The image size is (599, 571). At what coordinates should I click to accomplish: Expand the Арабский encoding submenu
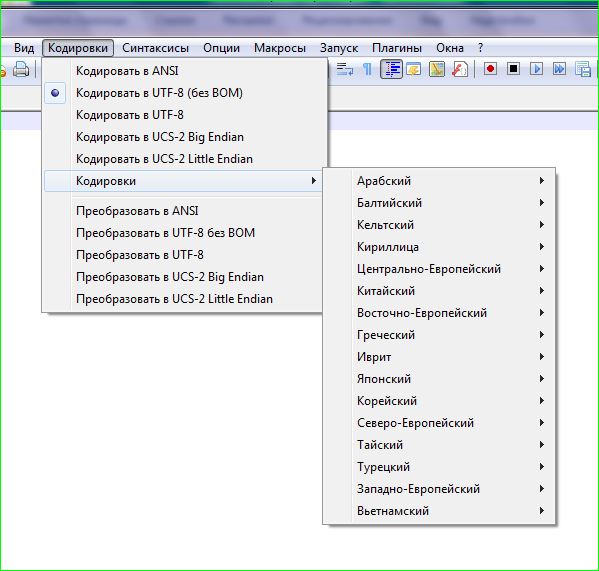439,181
